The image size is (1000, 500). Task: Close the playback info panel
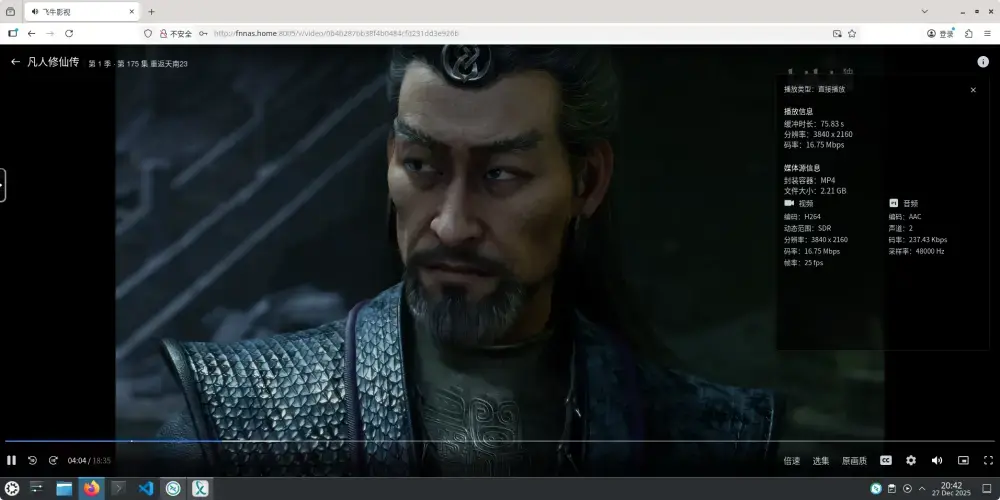973,90
